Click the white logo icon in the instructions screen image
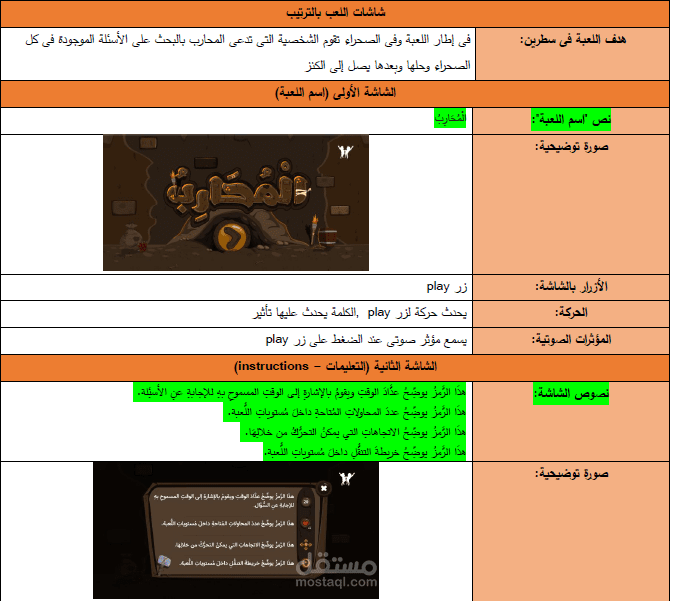673x601 pixels. pyautogui.click(x=346, y=479)
